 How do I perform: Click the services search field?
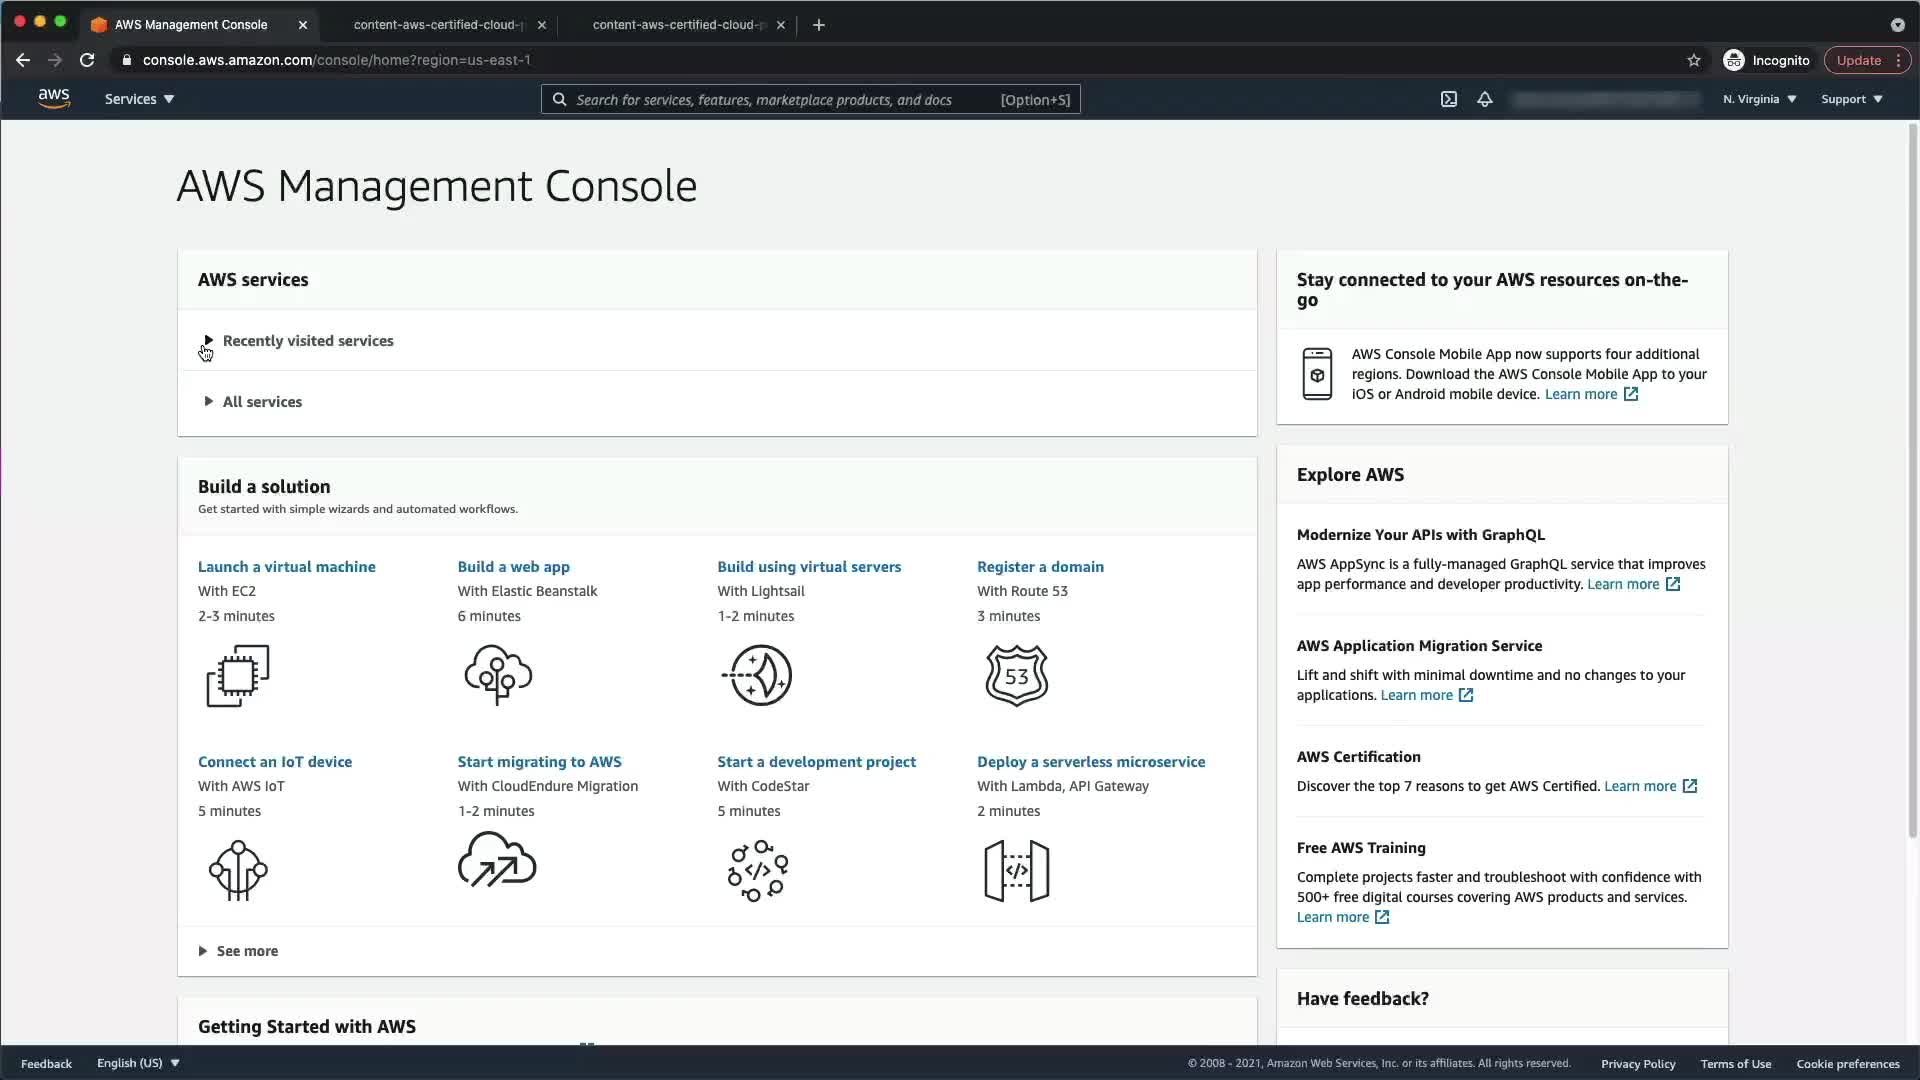780,100
